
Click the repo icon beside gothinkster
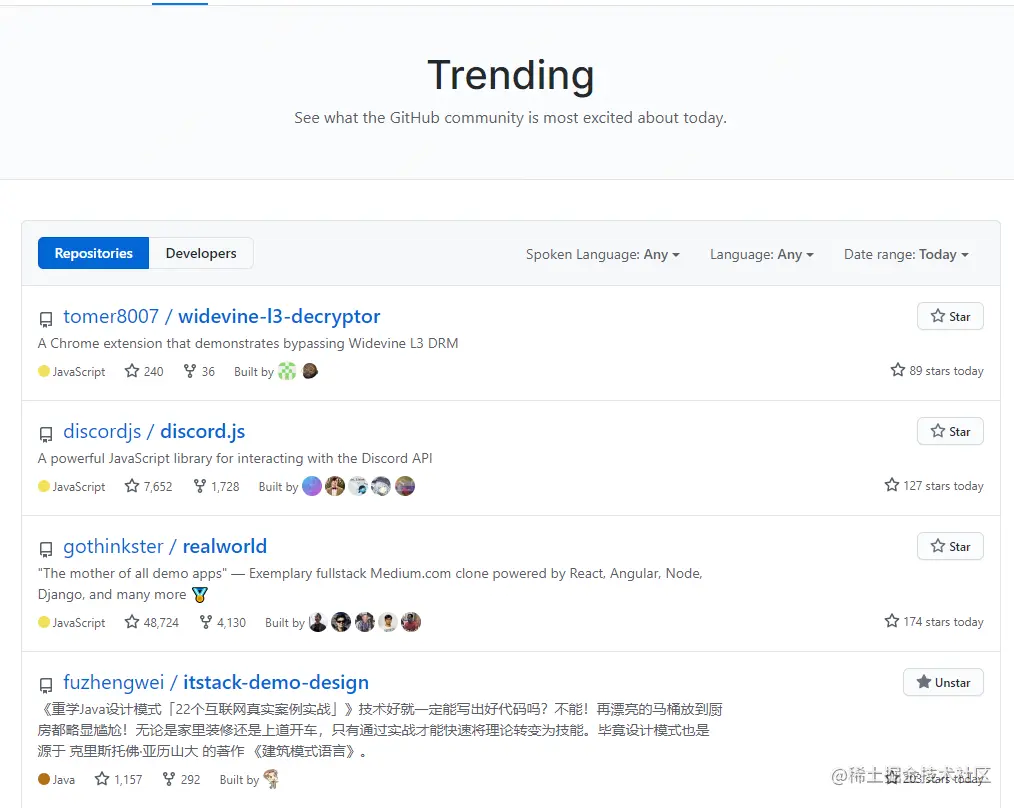(46, 549)
